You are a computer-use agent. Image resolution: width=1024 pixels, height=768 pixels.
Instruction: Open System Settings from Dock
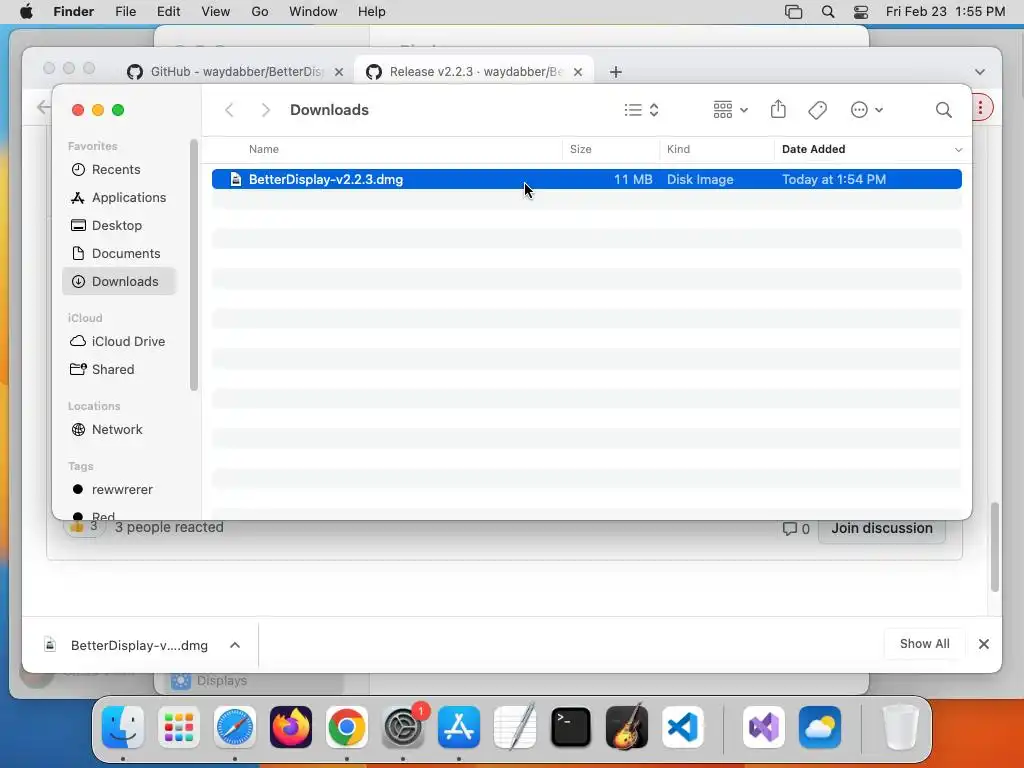point(403,727)
